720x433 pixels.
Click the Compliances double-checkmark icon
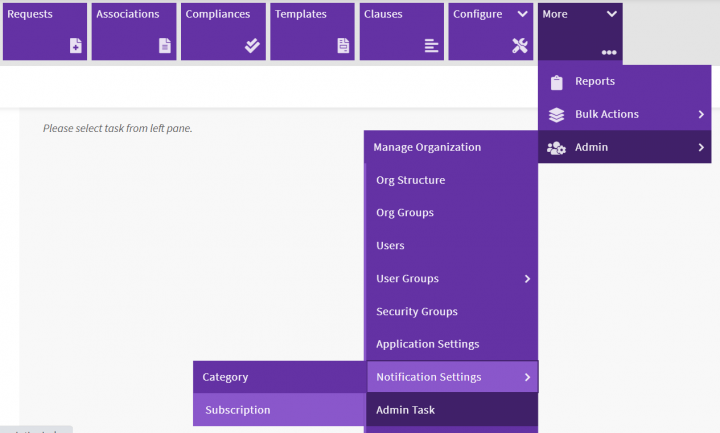pyautogui.click(x=254, y=46)
